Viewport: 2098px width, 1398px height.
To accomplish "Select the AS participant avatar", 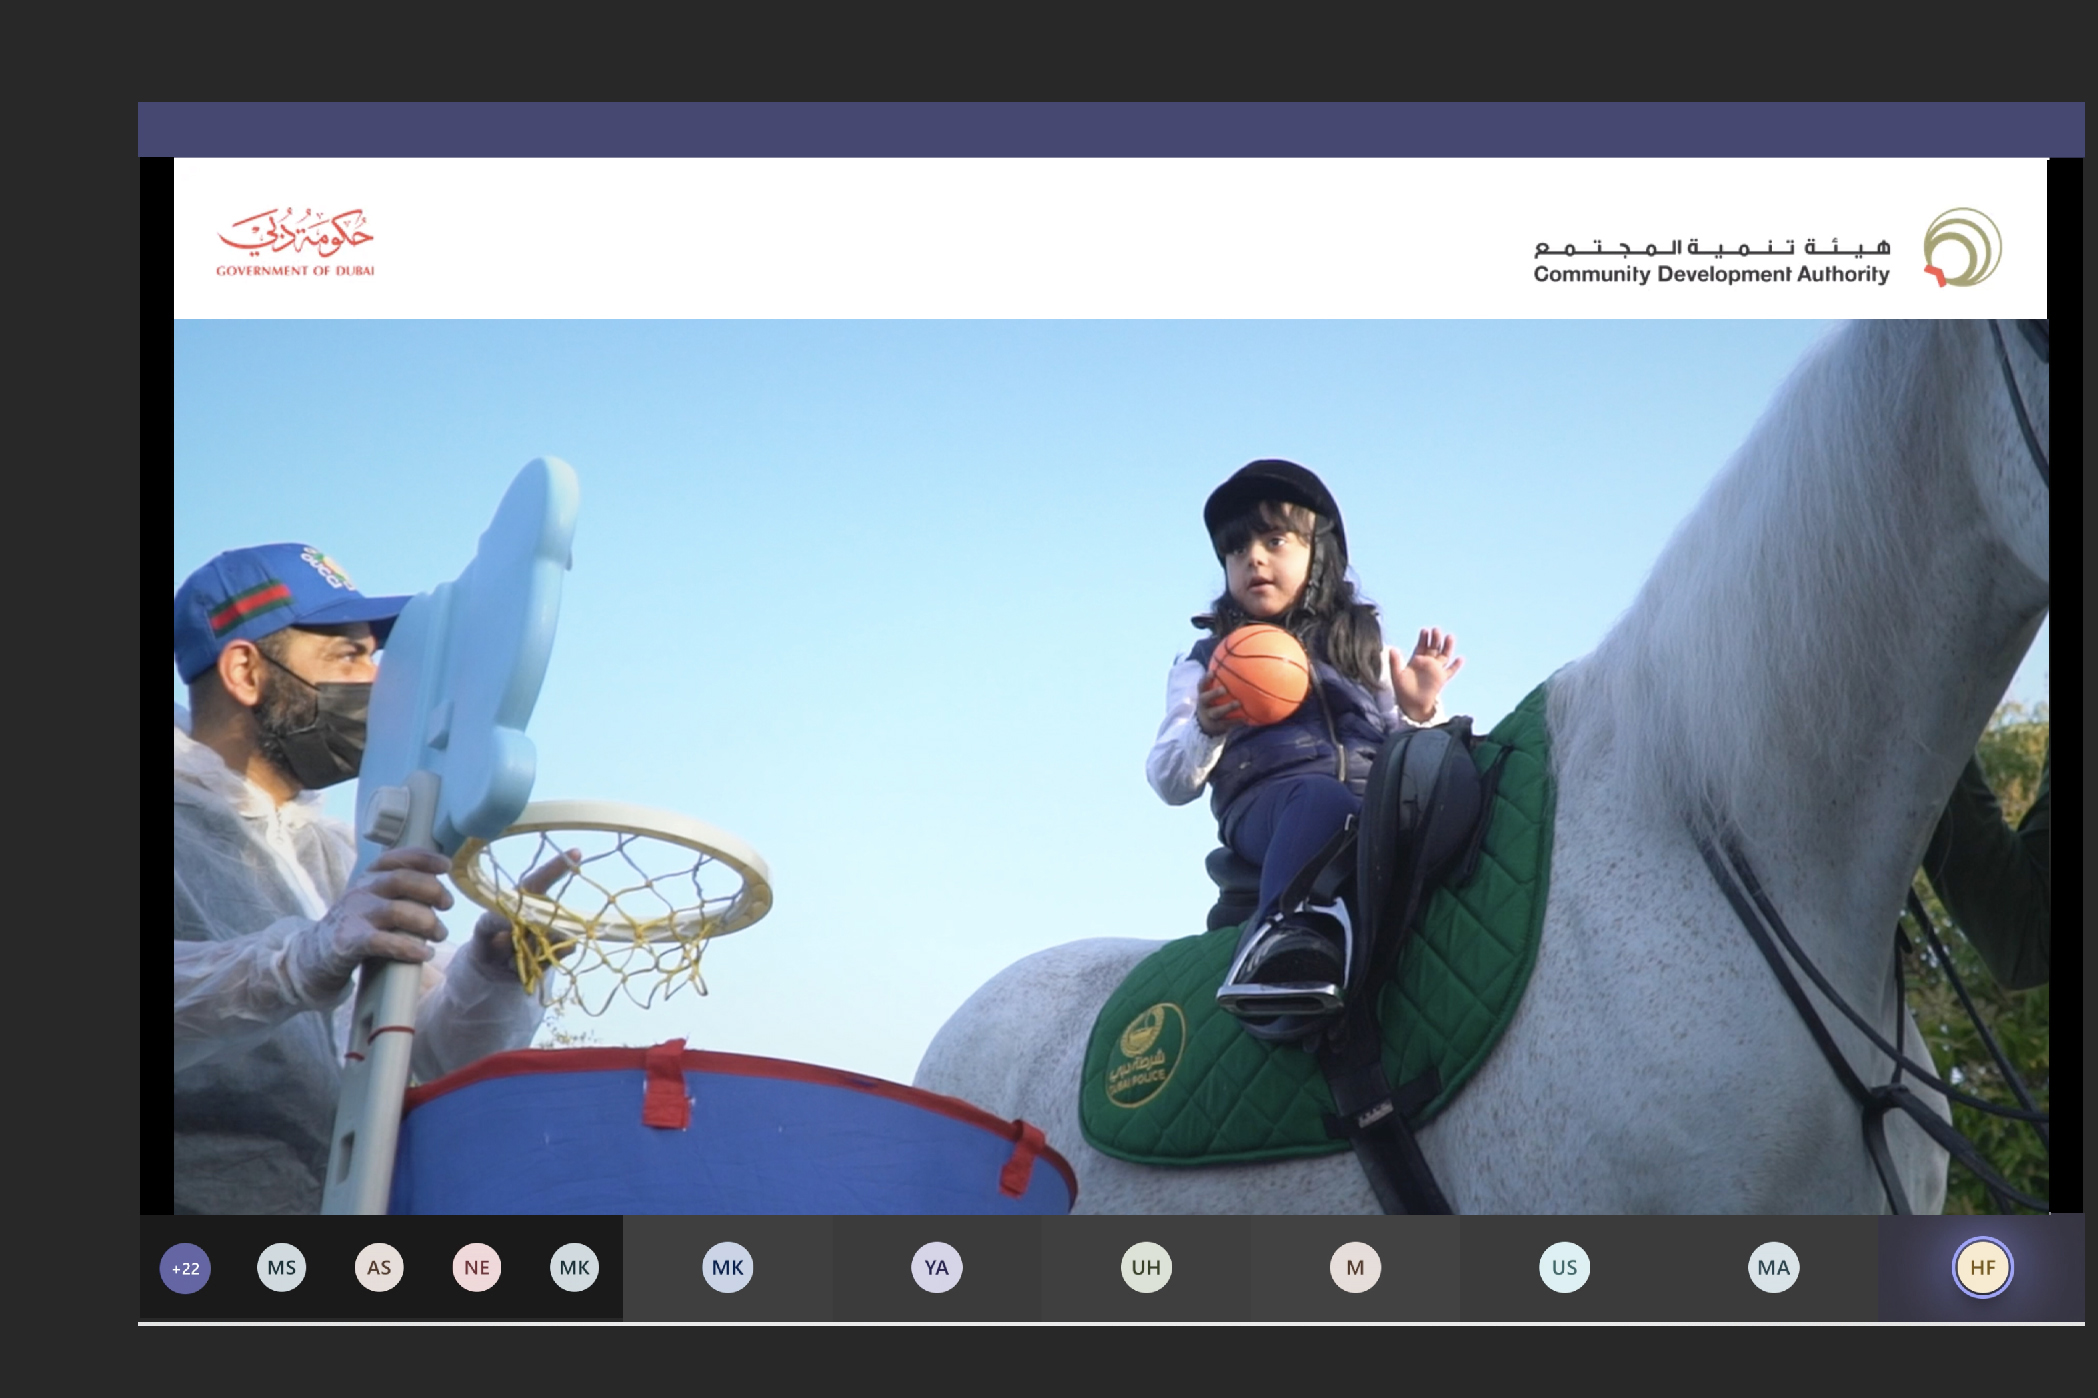I will [x=379, y=1268].
